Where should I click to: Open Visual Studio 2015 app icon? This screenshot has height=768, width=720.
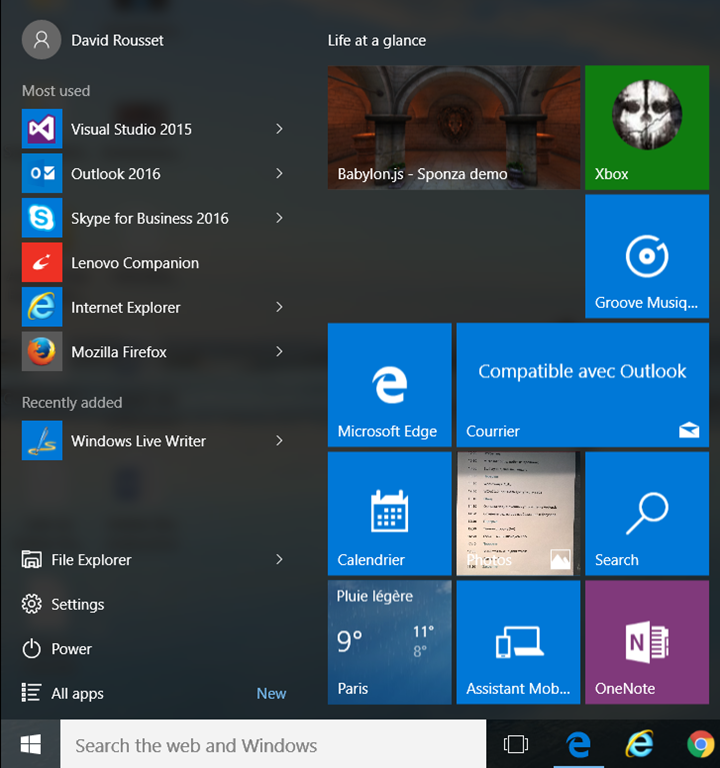(42, 129)
